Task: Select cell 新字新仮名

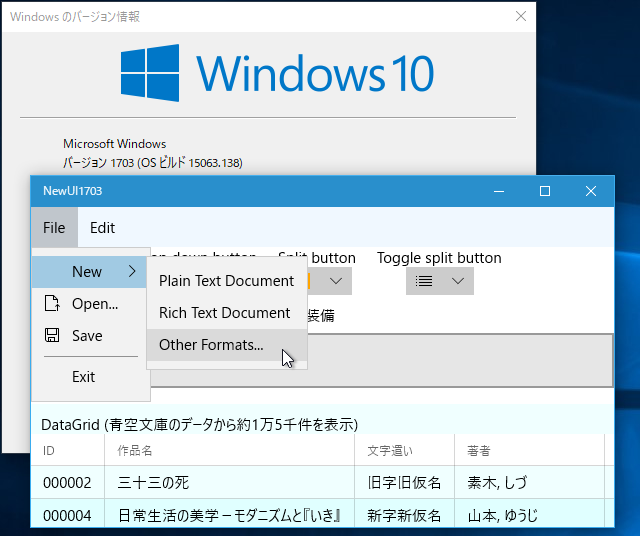Action: pyautogui.click(x=404, y=514)
